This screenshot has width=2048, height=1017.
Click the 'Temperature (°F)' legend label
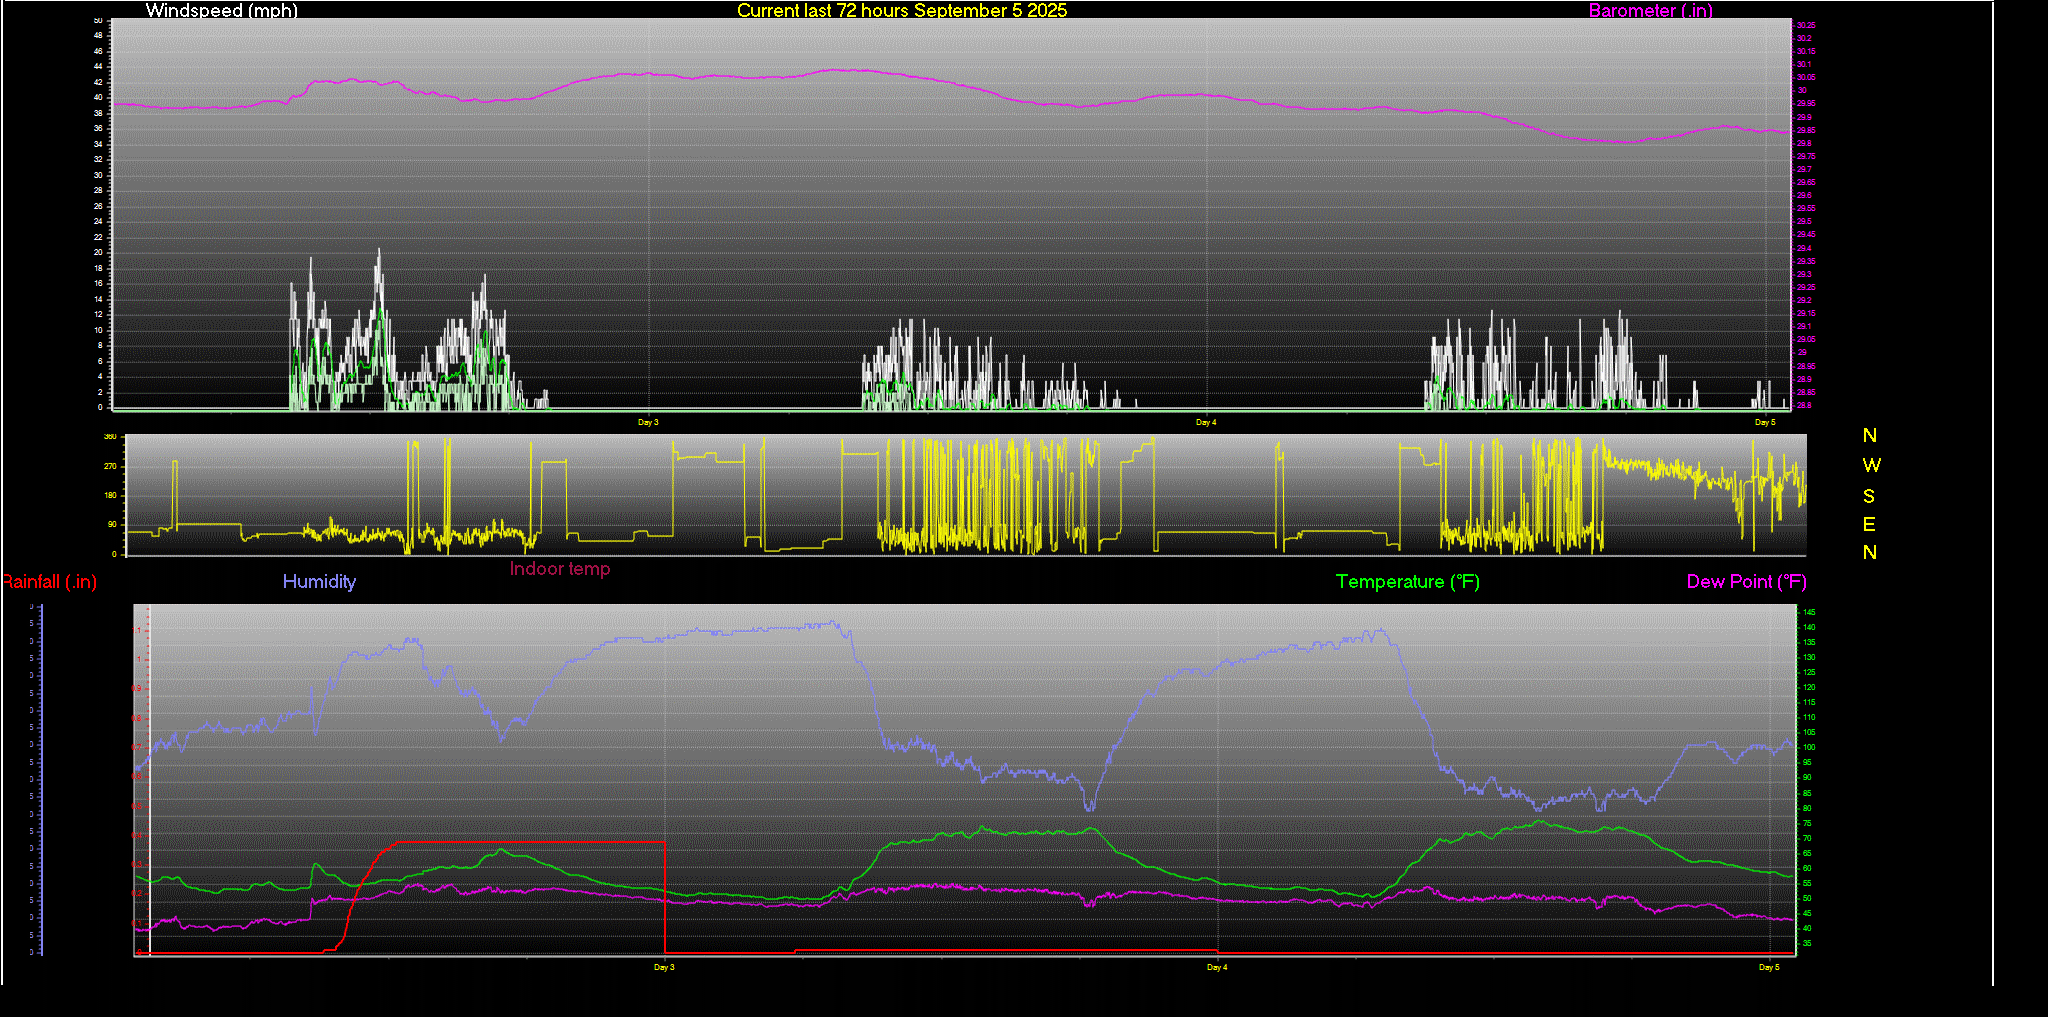pos(1408,581)
